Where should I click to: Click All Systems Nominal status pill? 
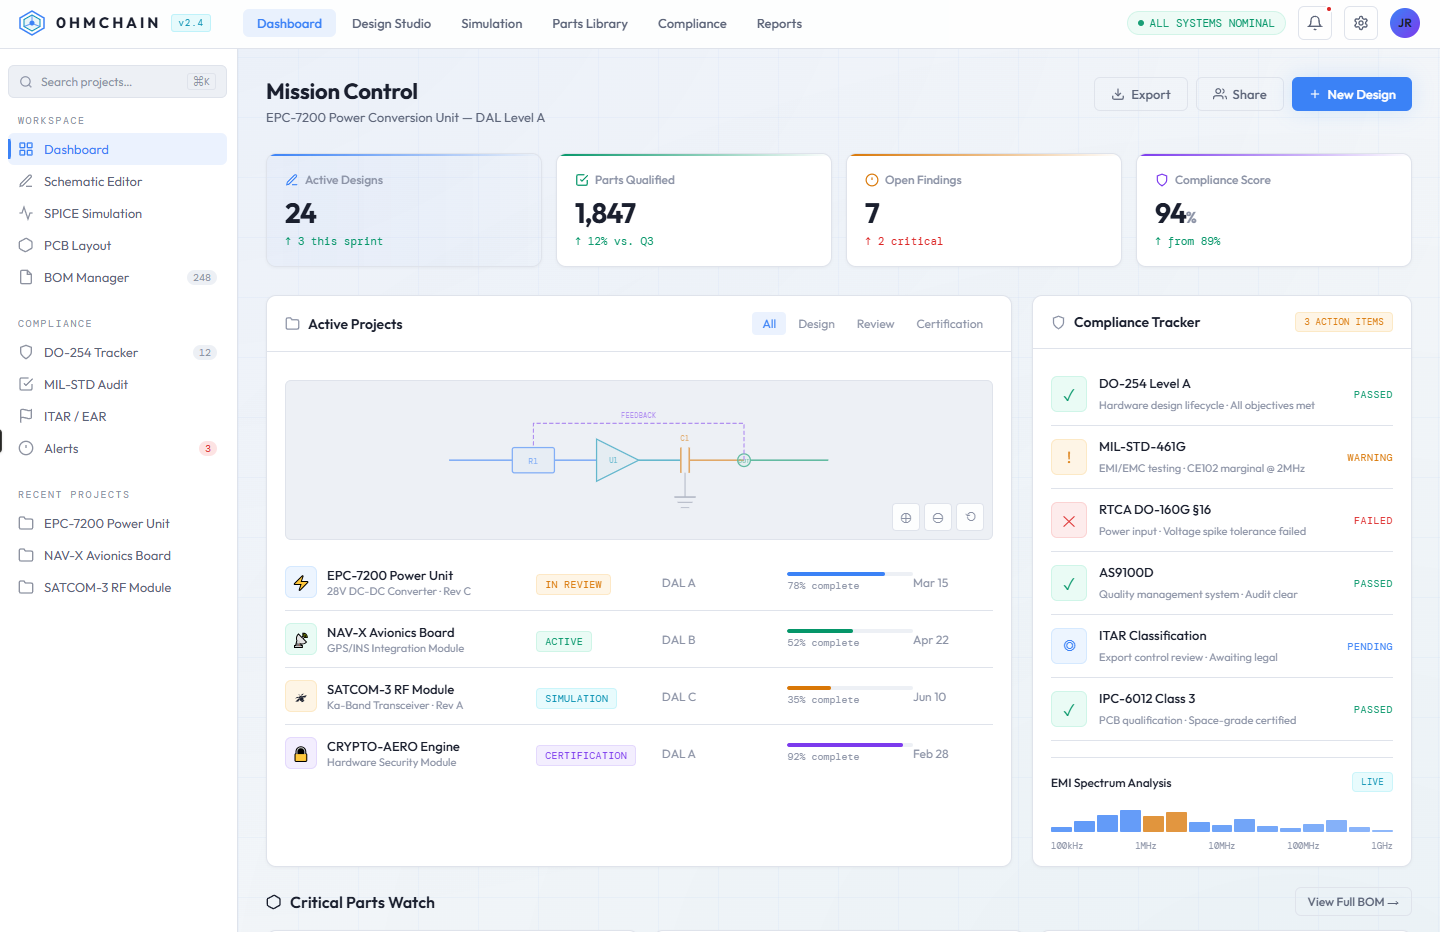[1206, 23]
